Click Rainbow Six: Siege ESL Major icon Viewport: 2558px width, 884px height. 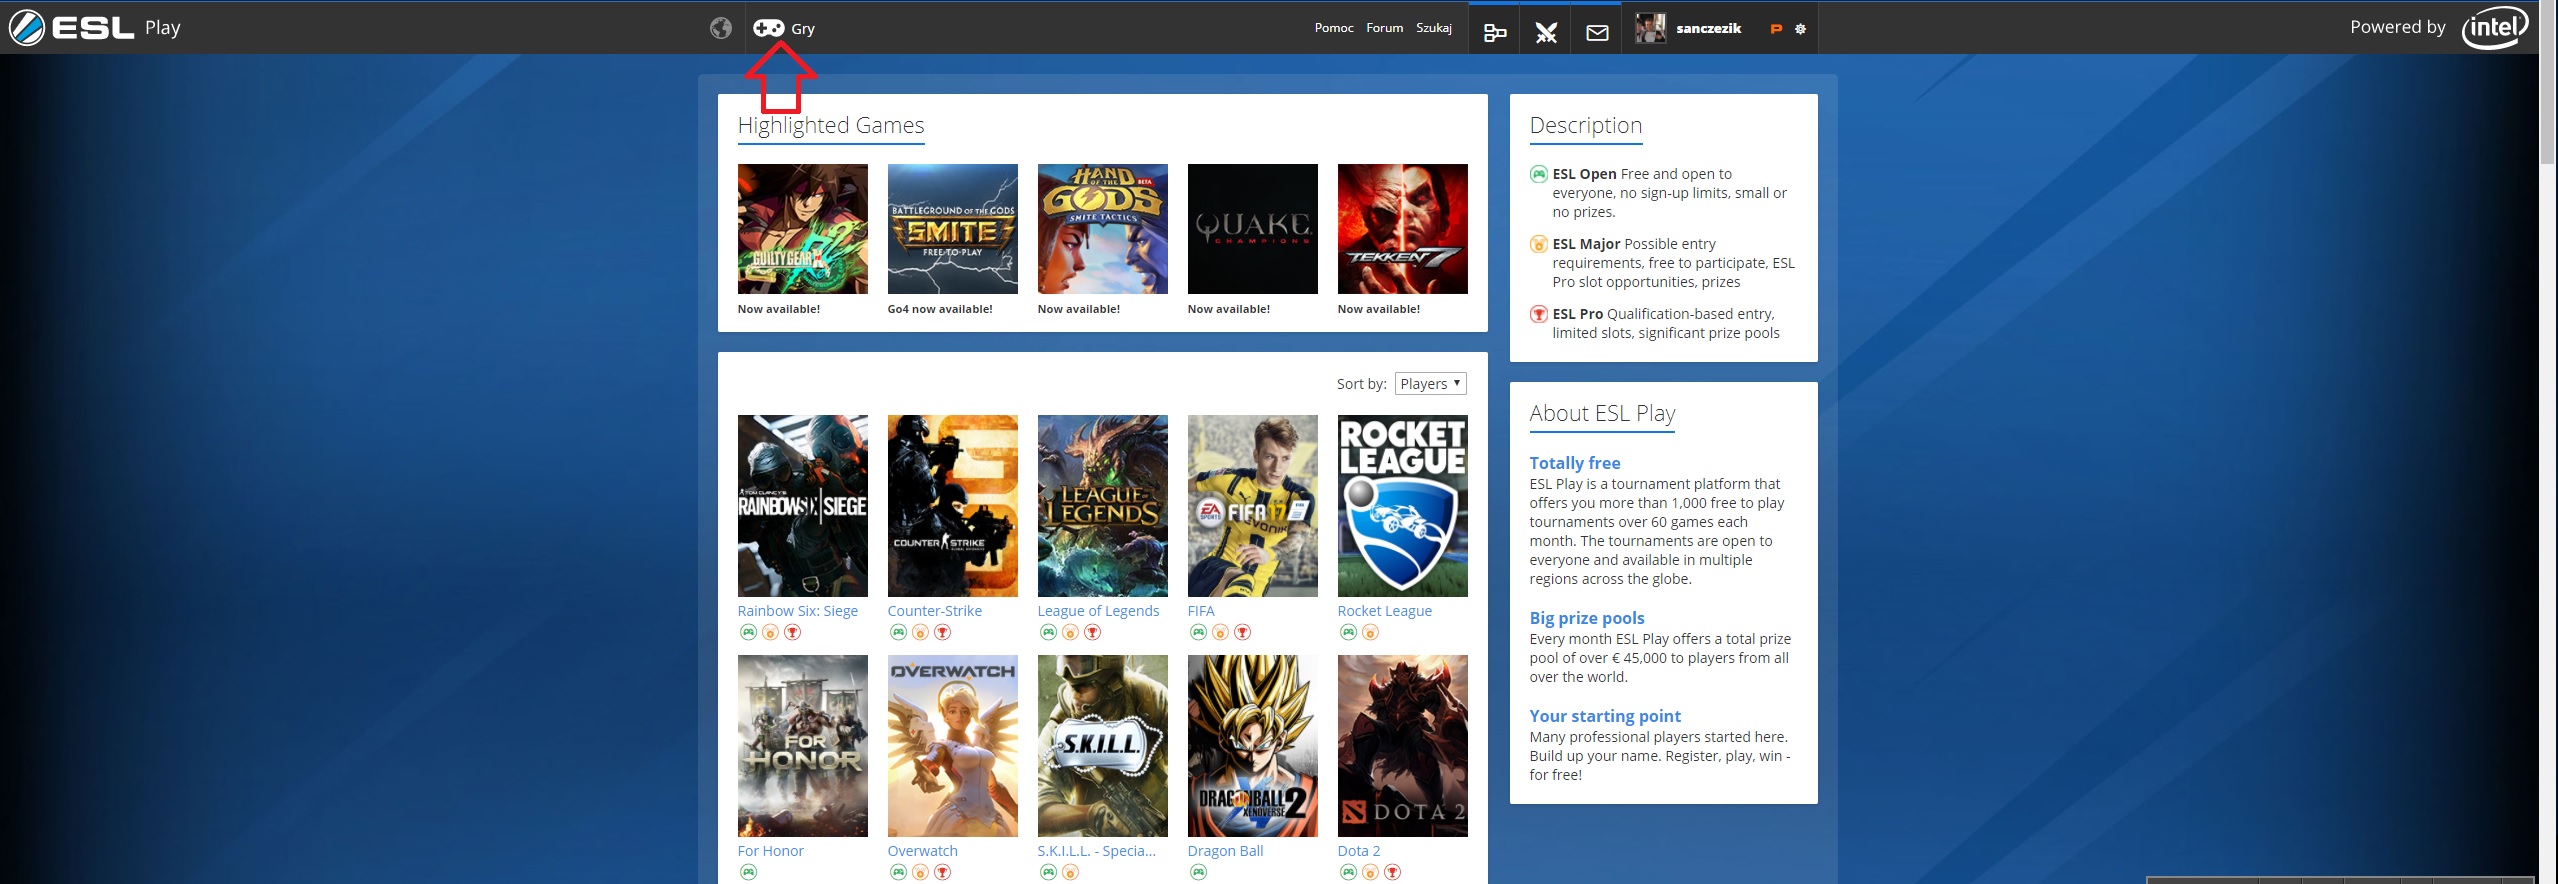pyautogui.click(x=770, y=632)
